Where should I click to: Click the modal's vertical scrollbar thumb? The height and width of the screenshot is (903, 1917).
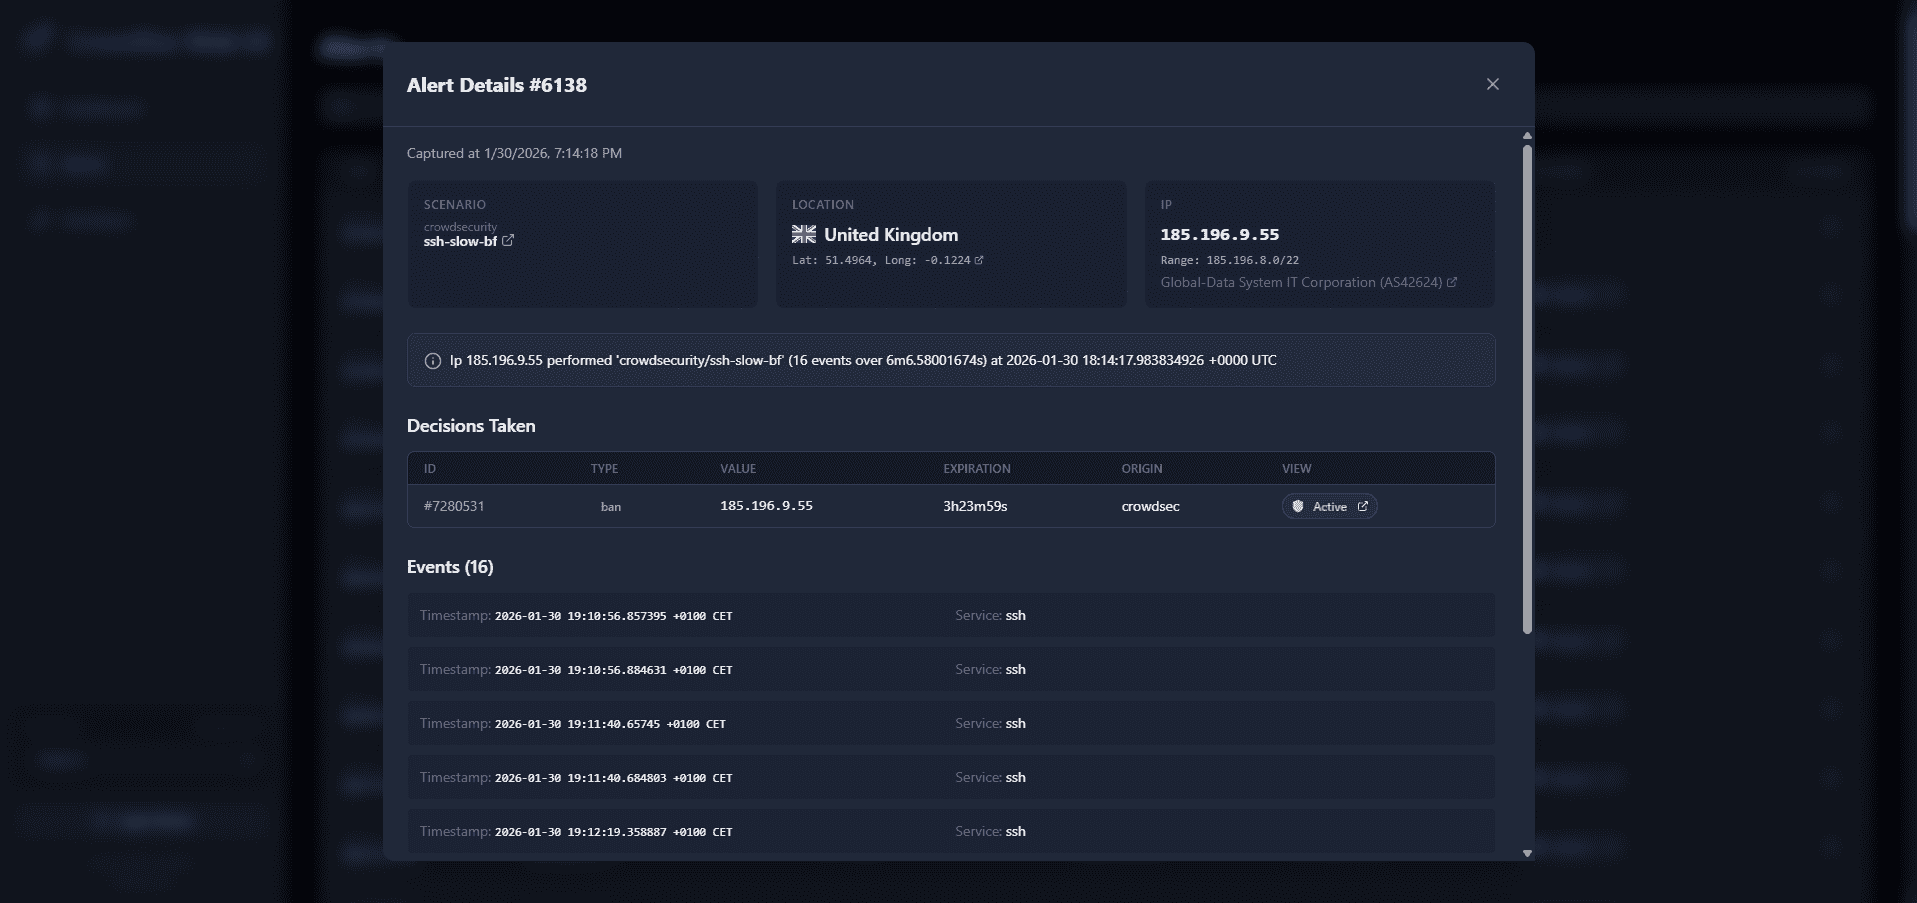pos(1527,390)
